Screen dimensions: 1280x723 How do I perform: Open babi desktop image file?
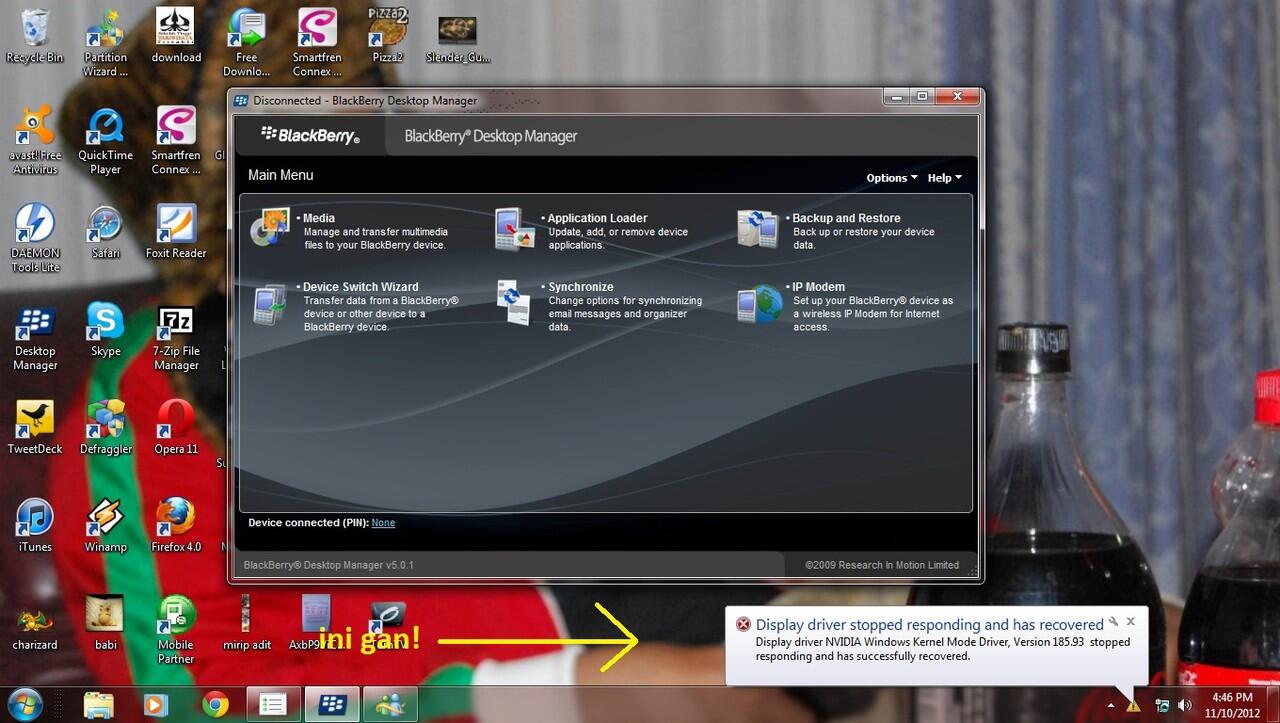105,624
